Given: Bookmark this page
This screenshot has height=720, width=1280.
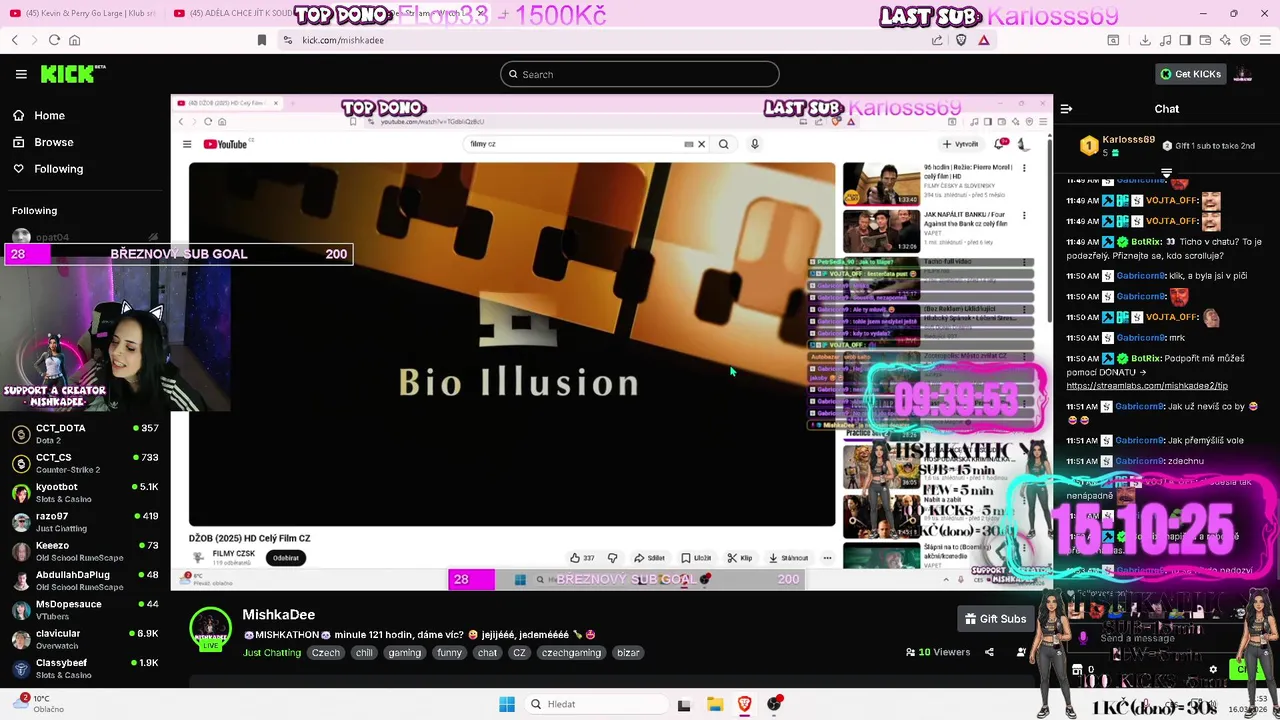Looking at the screenshot, I should click(262, 40).
